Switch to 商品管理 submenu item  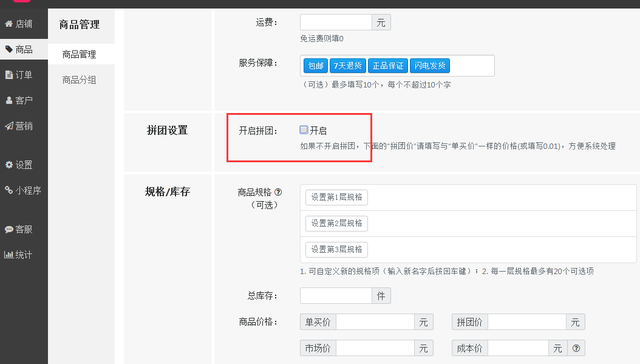pyautogui.click(x=79, y=54)
